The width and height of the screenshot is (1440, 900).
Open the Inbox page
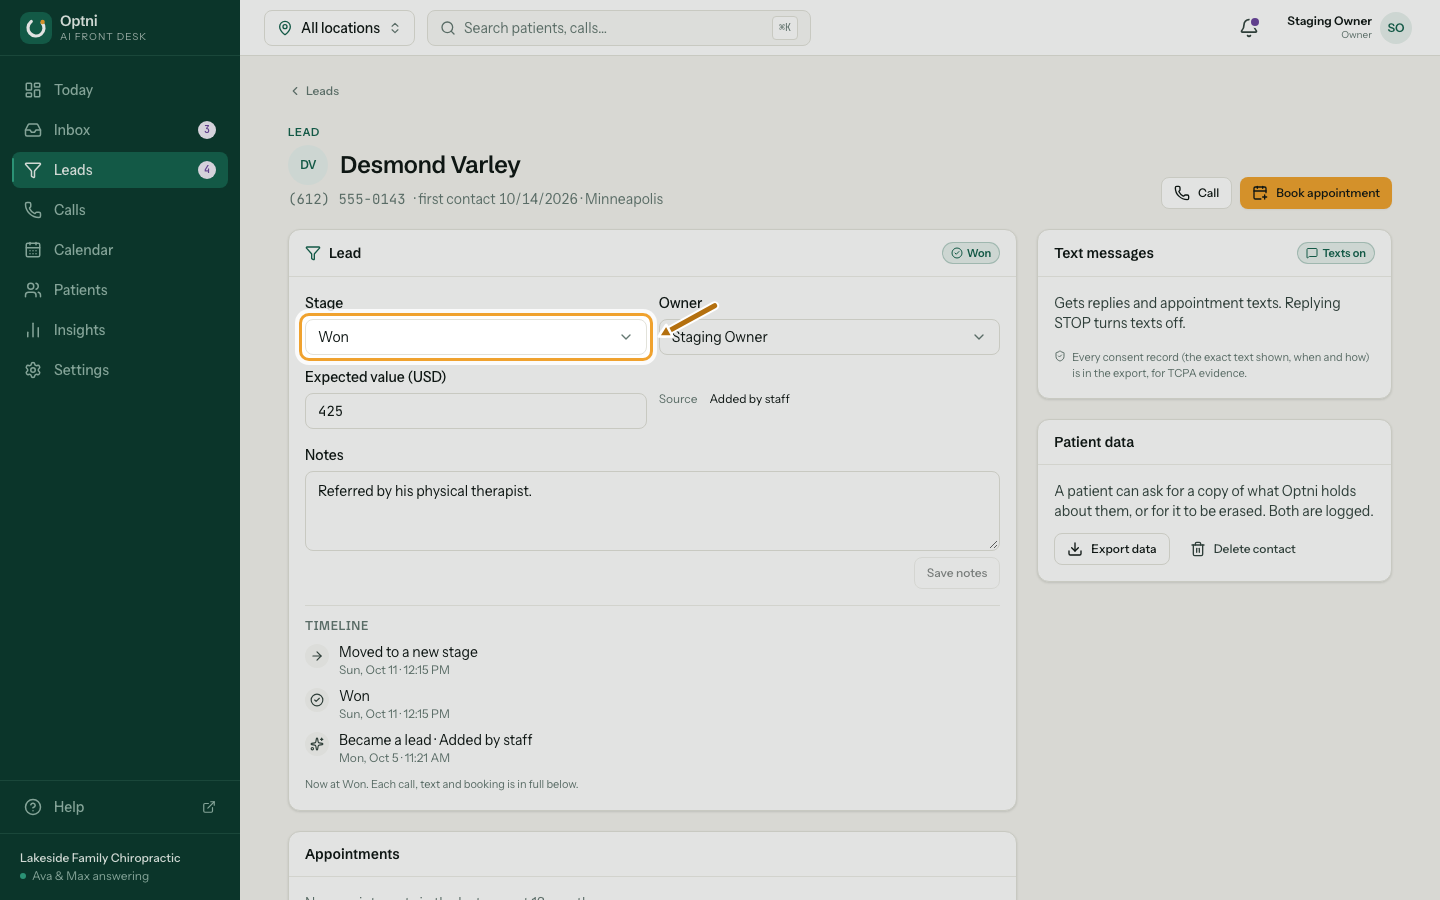pyautogui.click(x=120, y=130)
